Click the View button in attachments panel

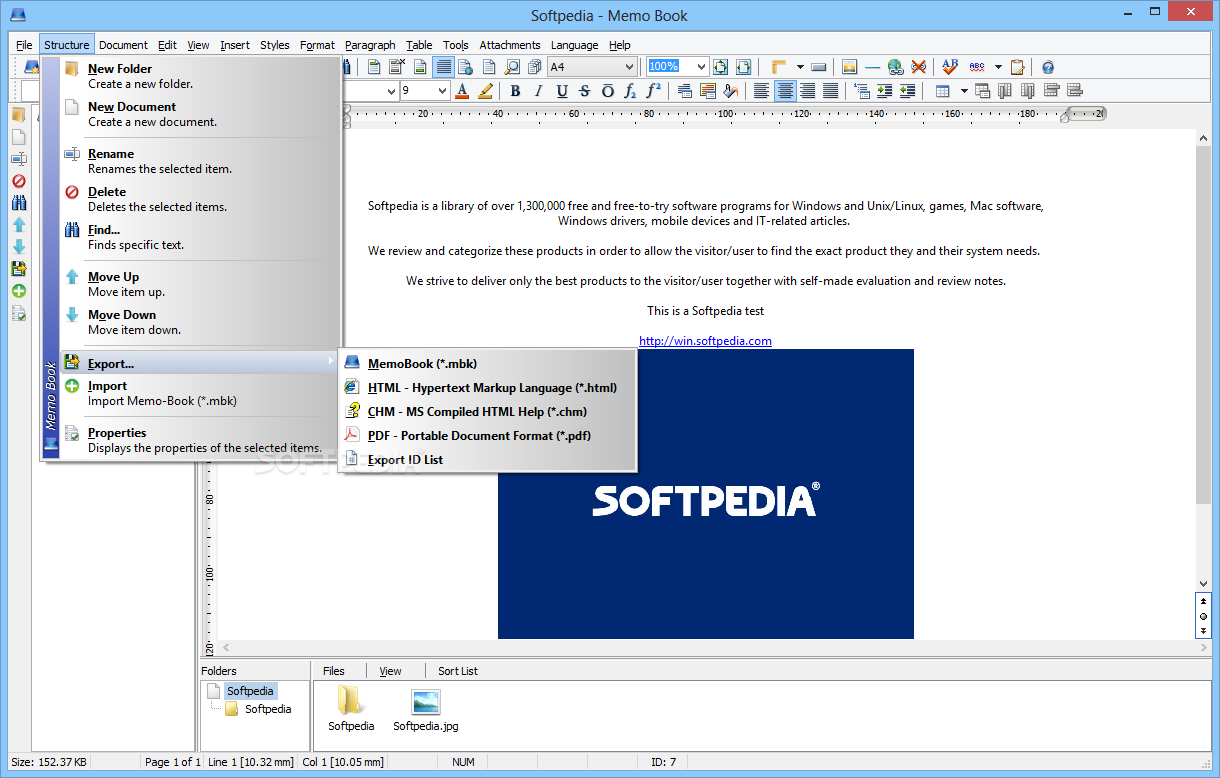[x=390, y=671]
